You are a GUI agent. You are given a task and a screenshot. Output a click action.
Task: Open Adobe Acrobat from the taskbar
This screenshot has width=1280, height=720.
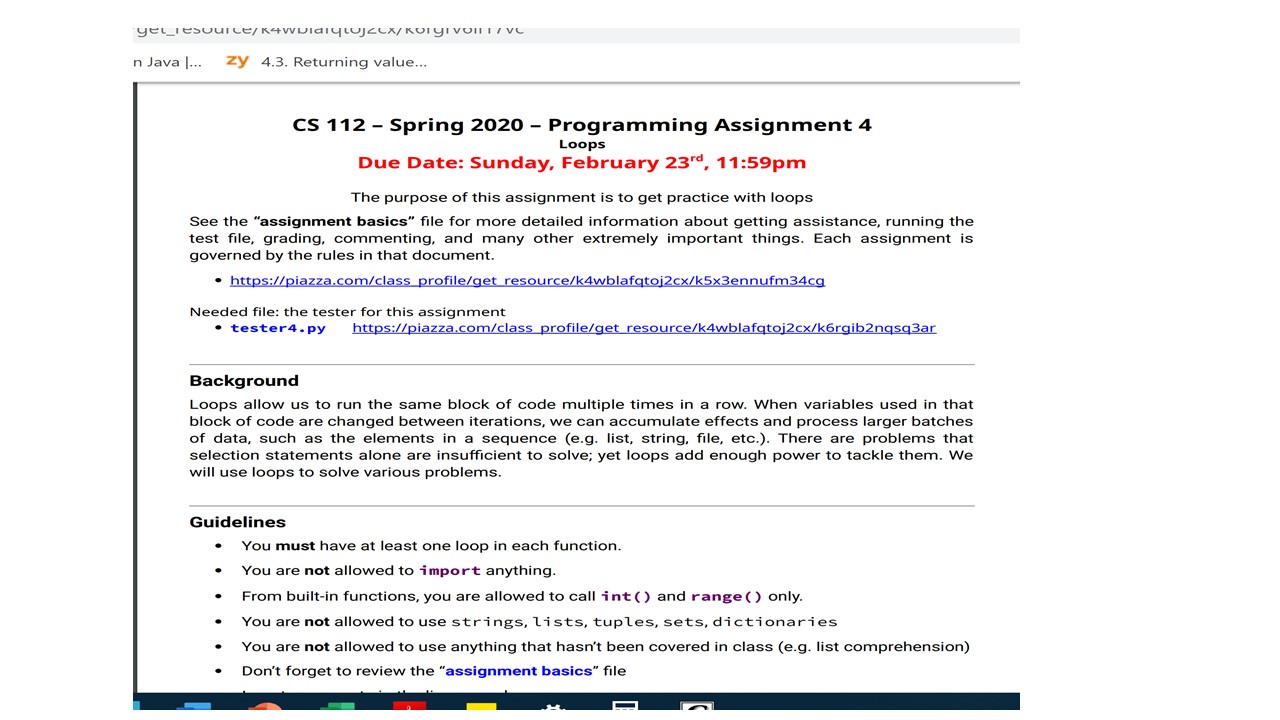[x=410, y=708]
